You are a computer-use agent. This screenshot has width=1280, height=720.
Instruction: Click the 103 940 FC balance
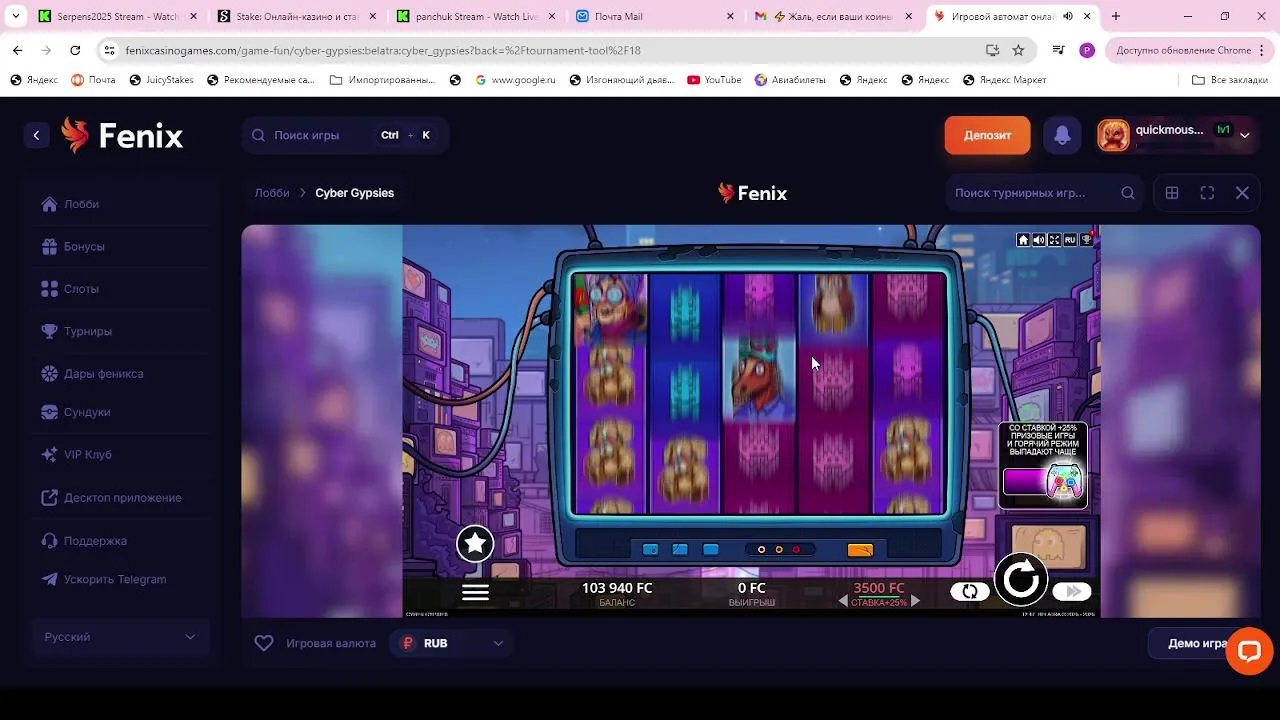(x=617, y=588)
